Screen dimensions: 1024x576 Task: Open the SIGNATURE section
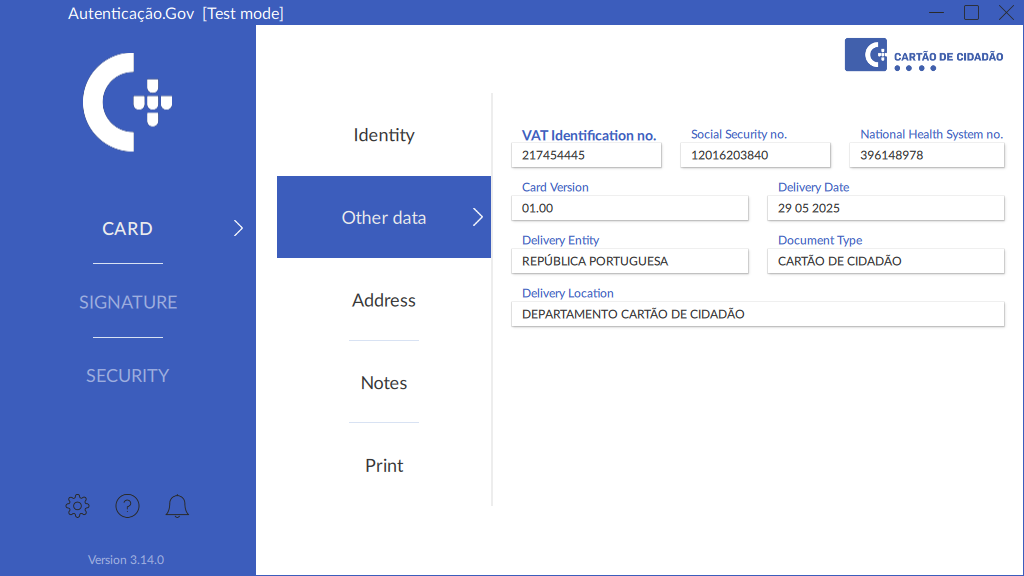coord(128,302)
